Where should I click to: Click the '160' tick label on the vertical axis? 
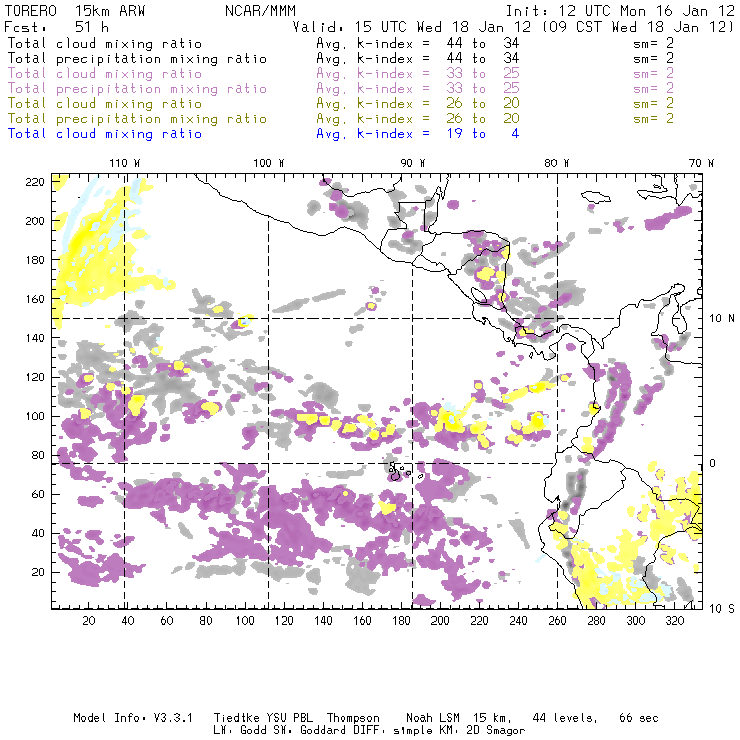(x=35, y=299)
